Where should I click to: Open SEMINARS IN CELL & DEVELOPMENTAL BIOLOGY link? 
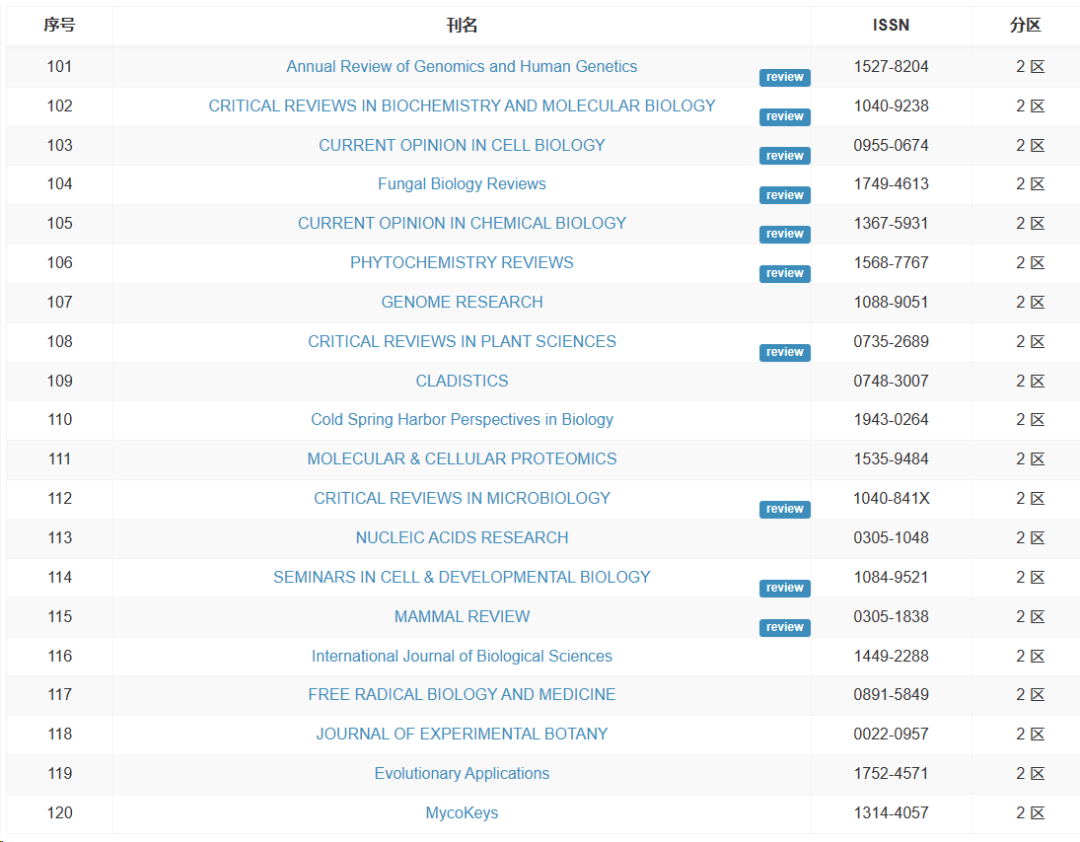tap(461, 577)
